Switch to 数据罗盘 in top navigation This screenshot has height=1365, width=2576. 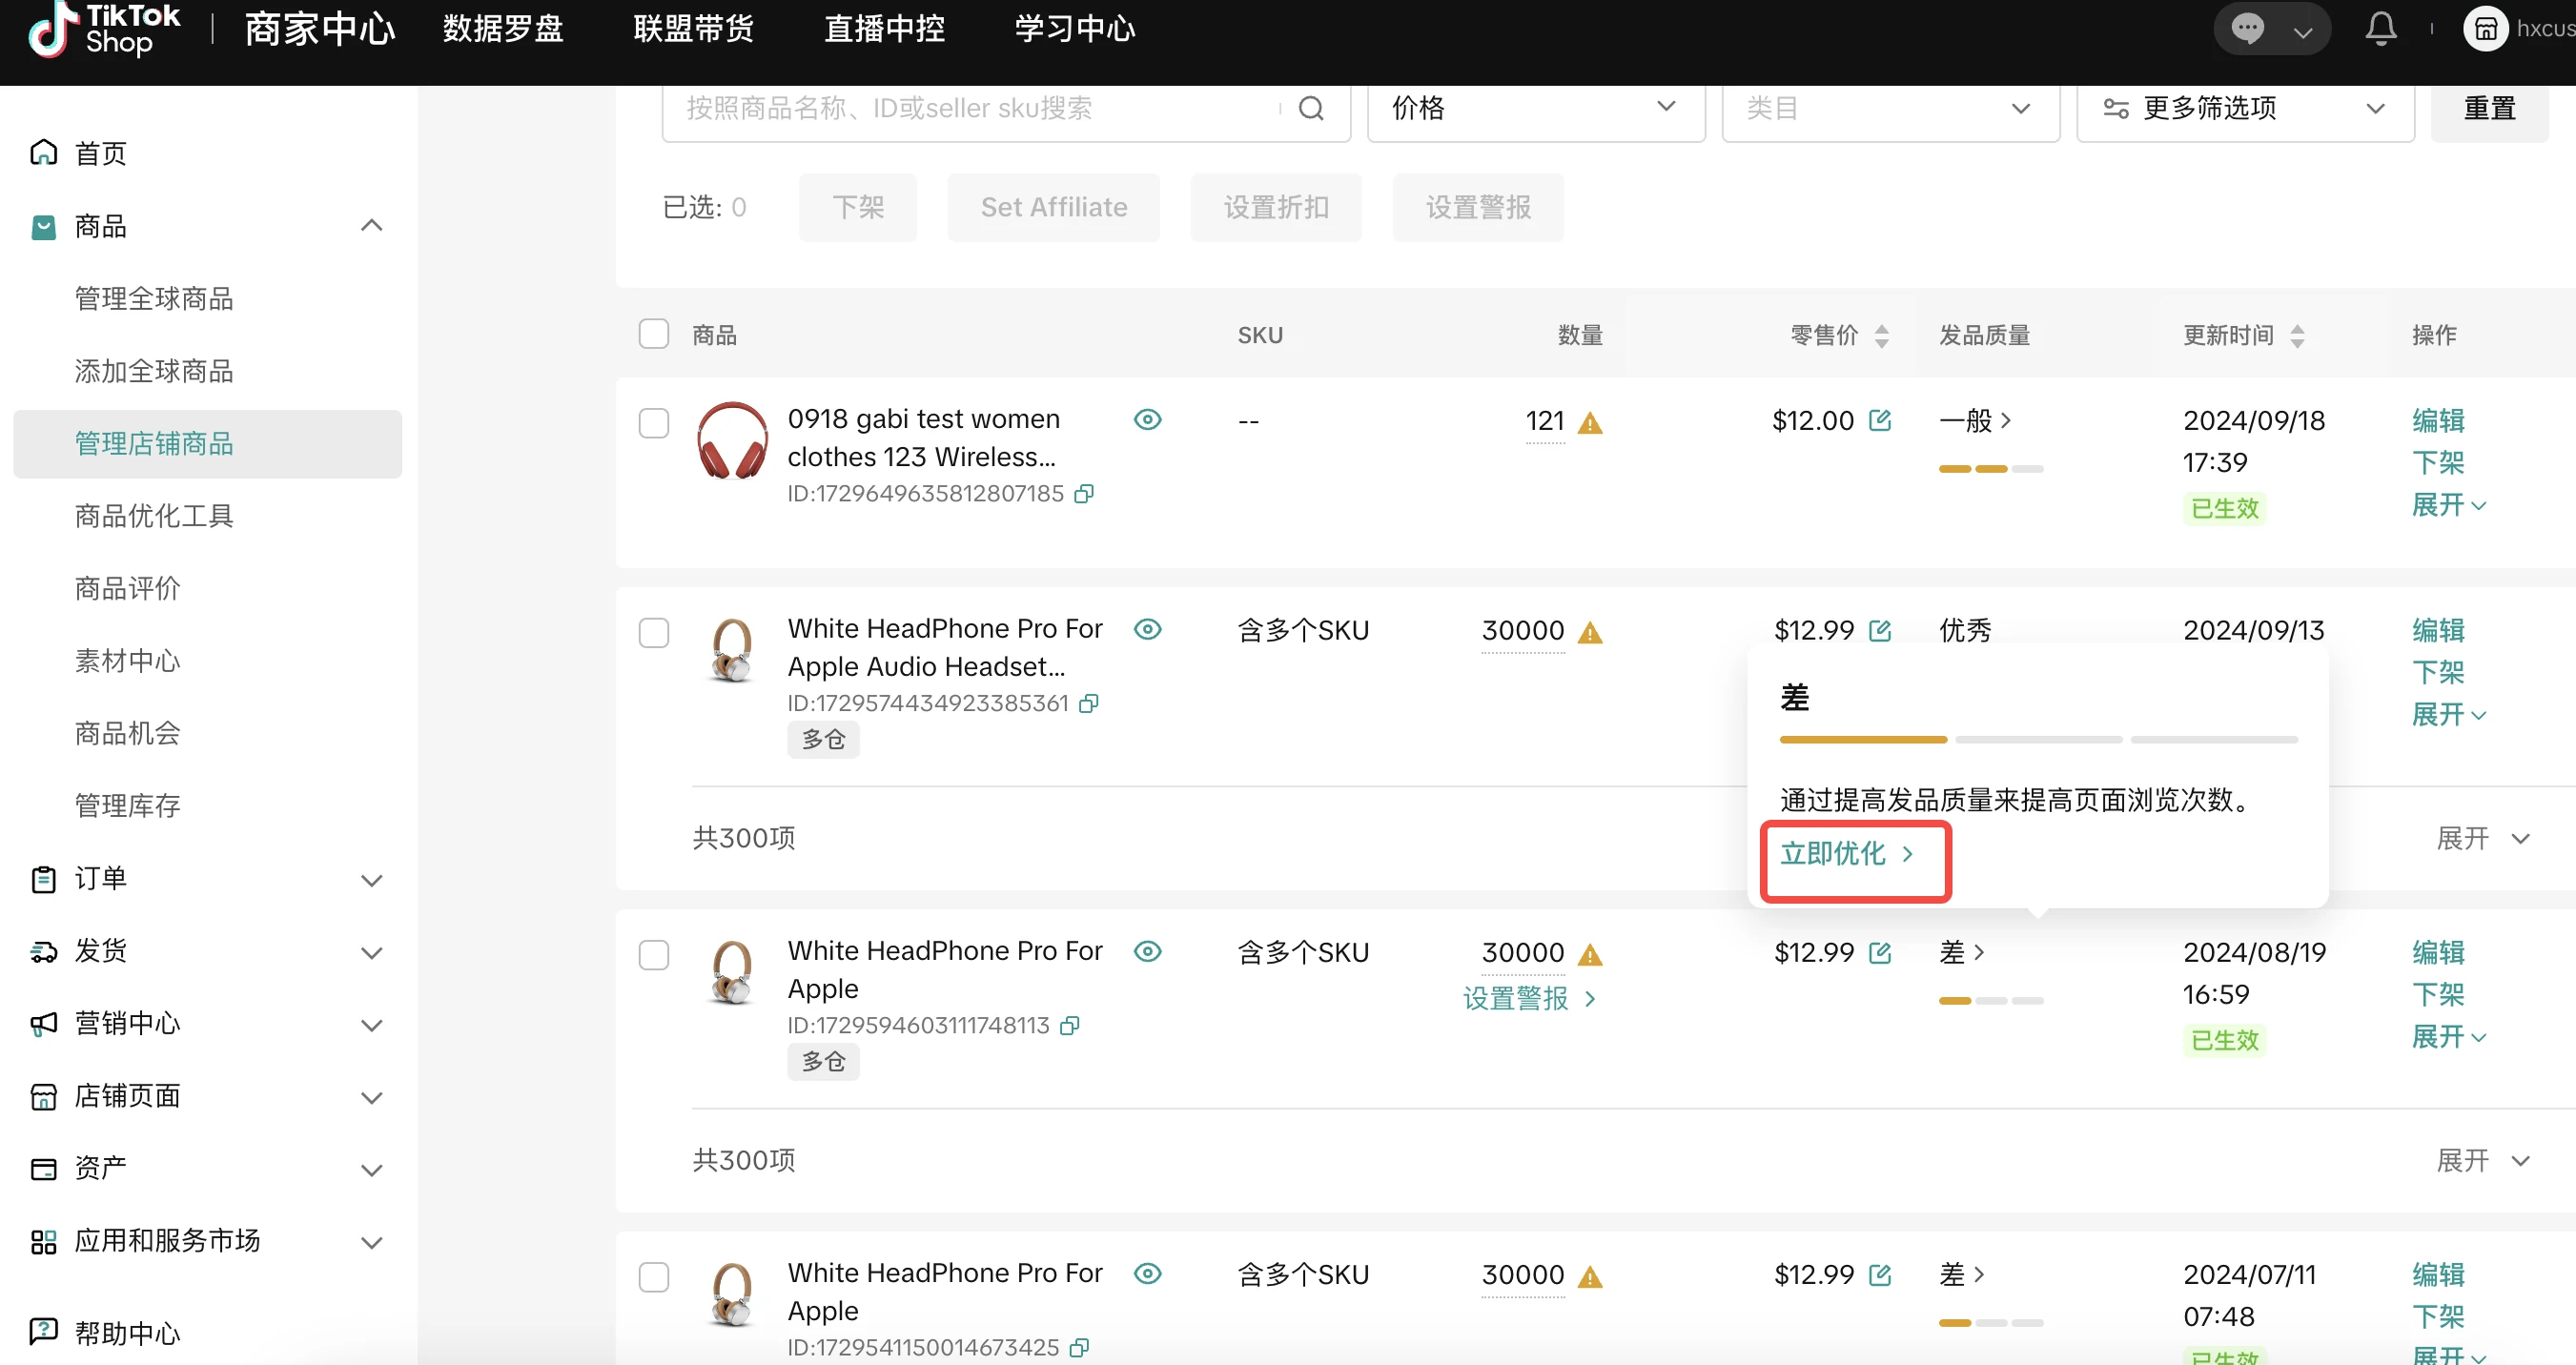coord(502,29)
